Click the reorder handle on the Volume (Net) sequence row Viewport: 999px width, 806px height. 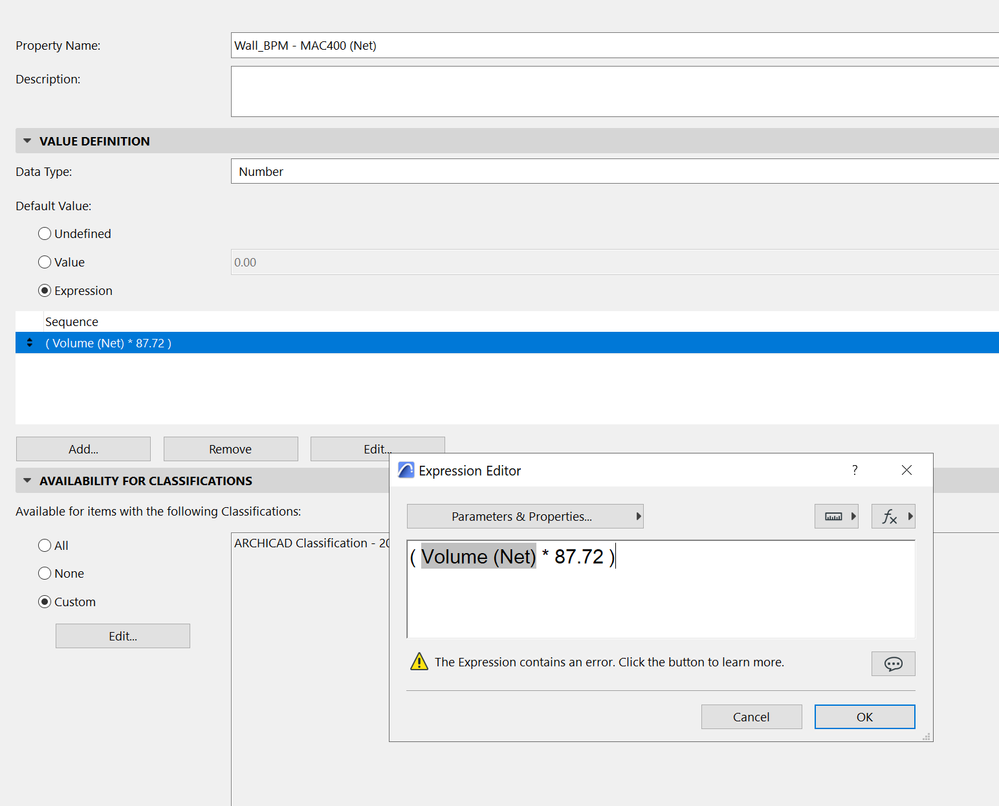click(29, 343)
